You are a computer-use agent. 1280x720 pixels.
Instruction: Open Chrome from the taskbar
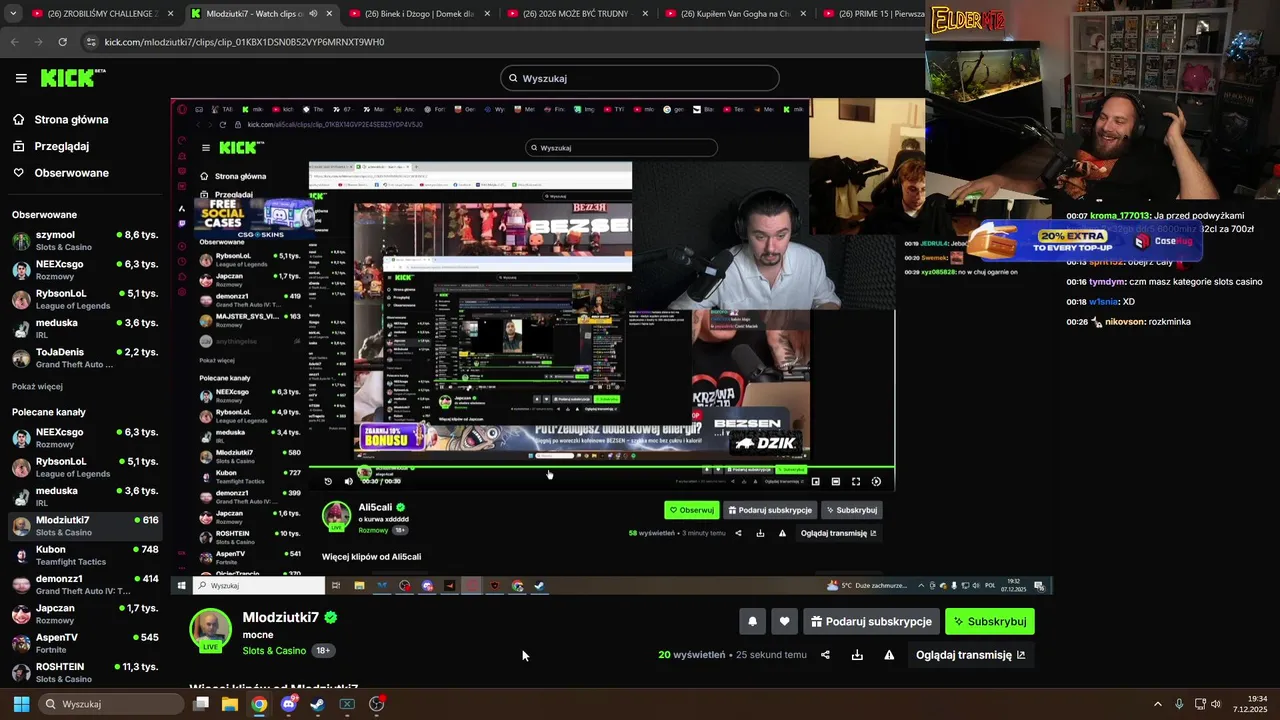[259, 704]
